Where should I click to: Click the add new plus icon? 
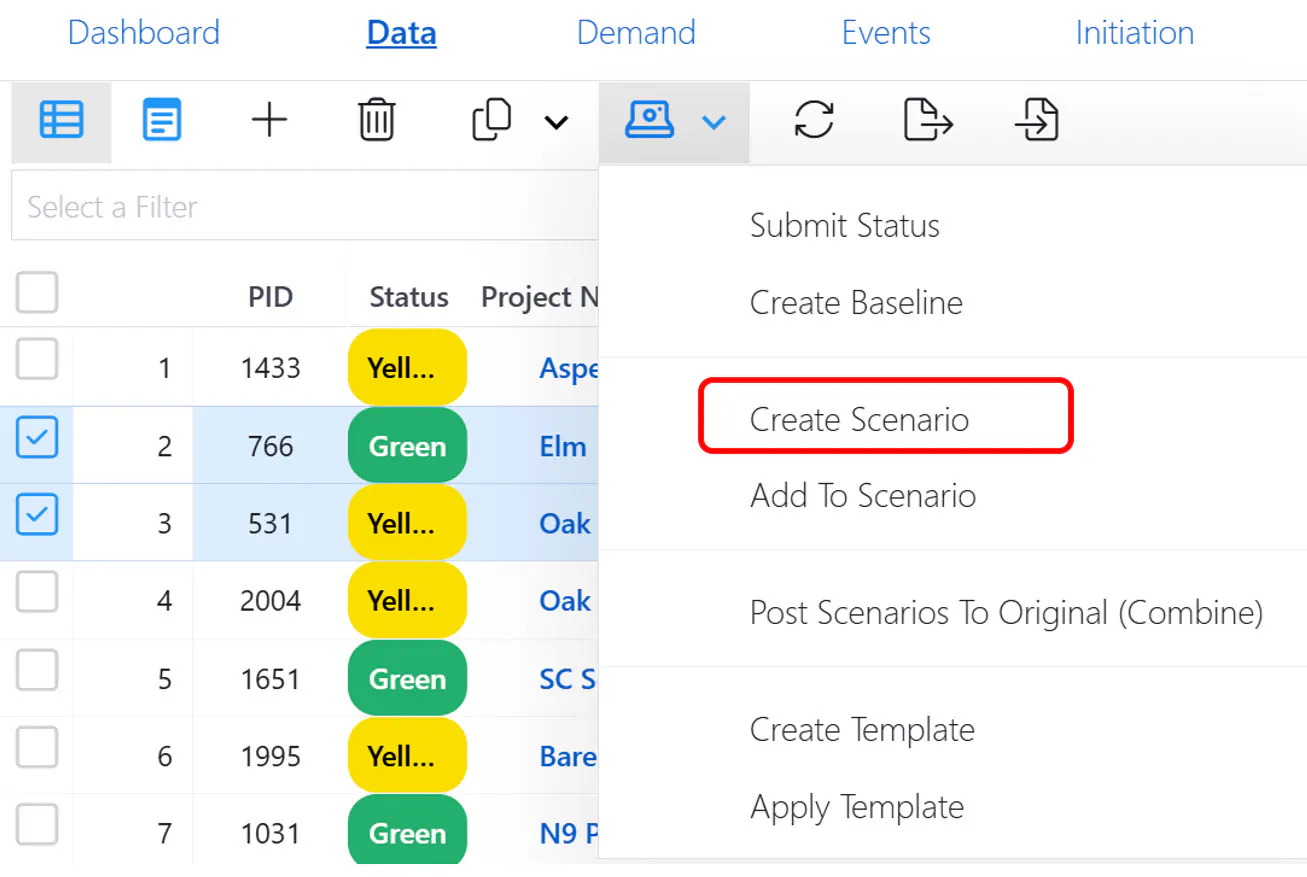click(269, 121)
